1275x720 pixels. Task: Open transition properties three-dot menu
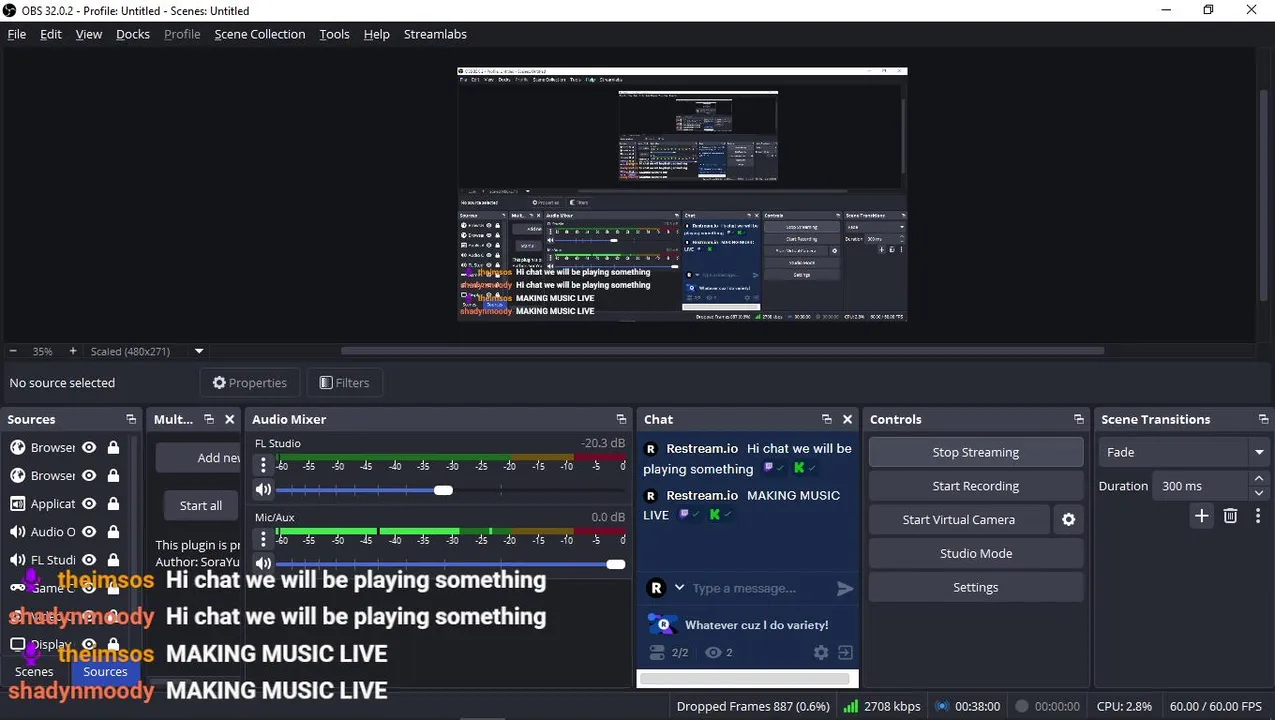(x=1258, y=516)
